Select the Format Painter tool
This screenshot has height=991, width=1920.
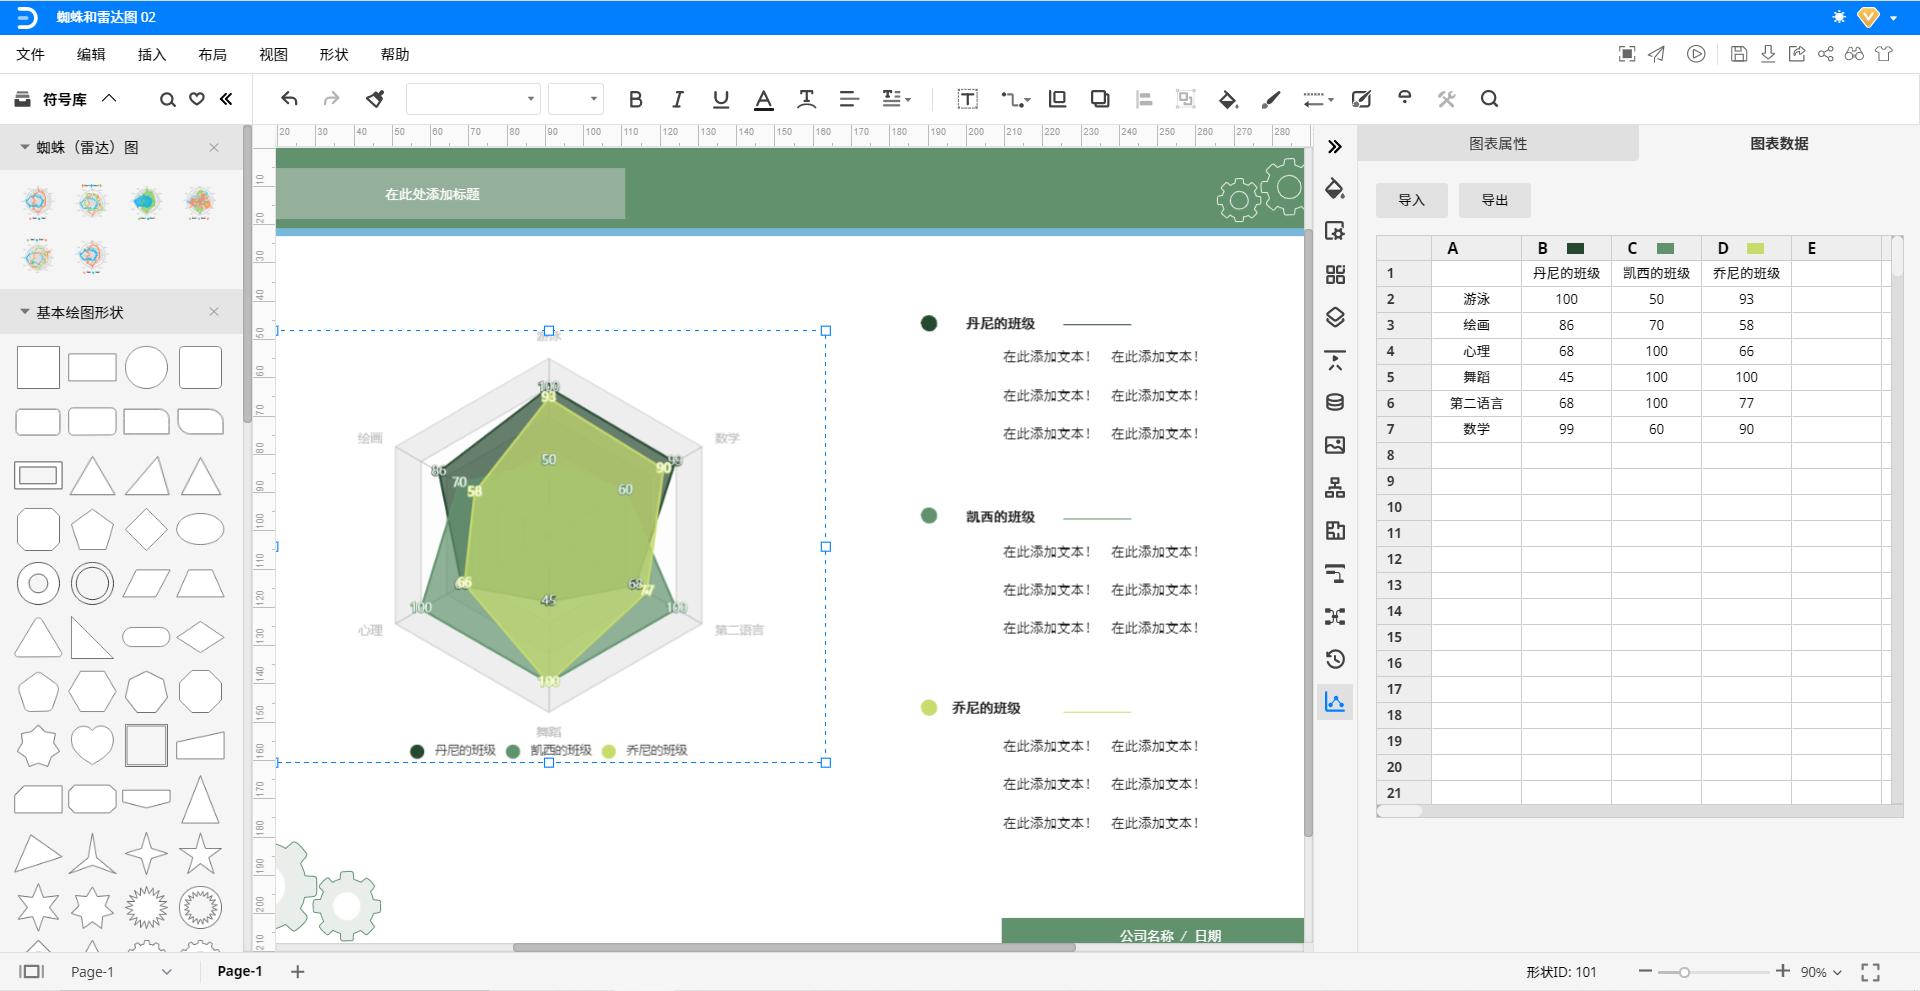coord(375,99)
